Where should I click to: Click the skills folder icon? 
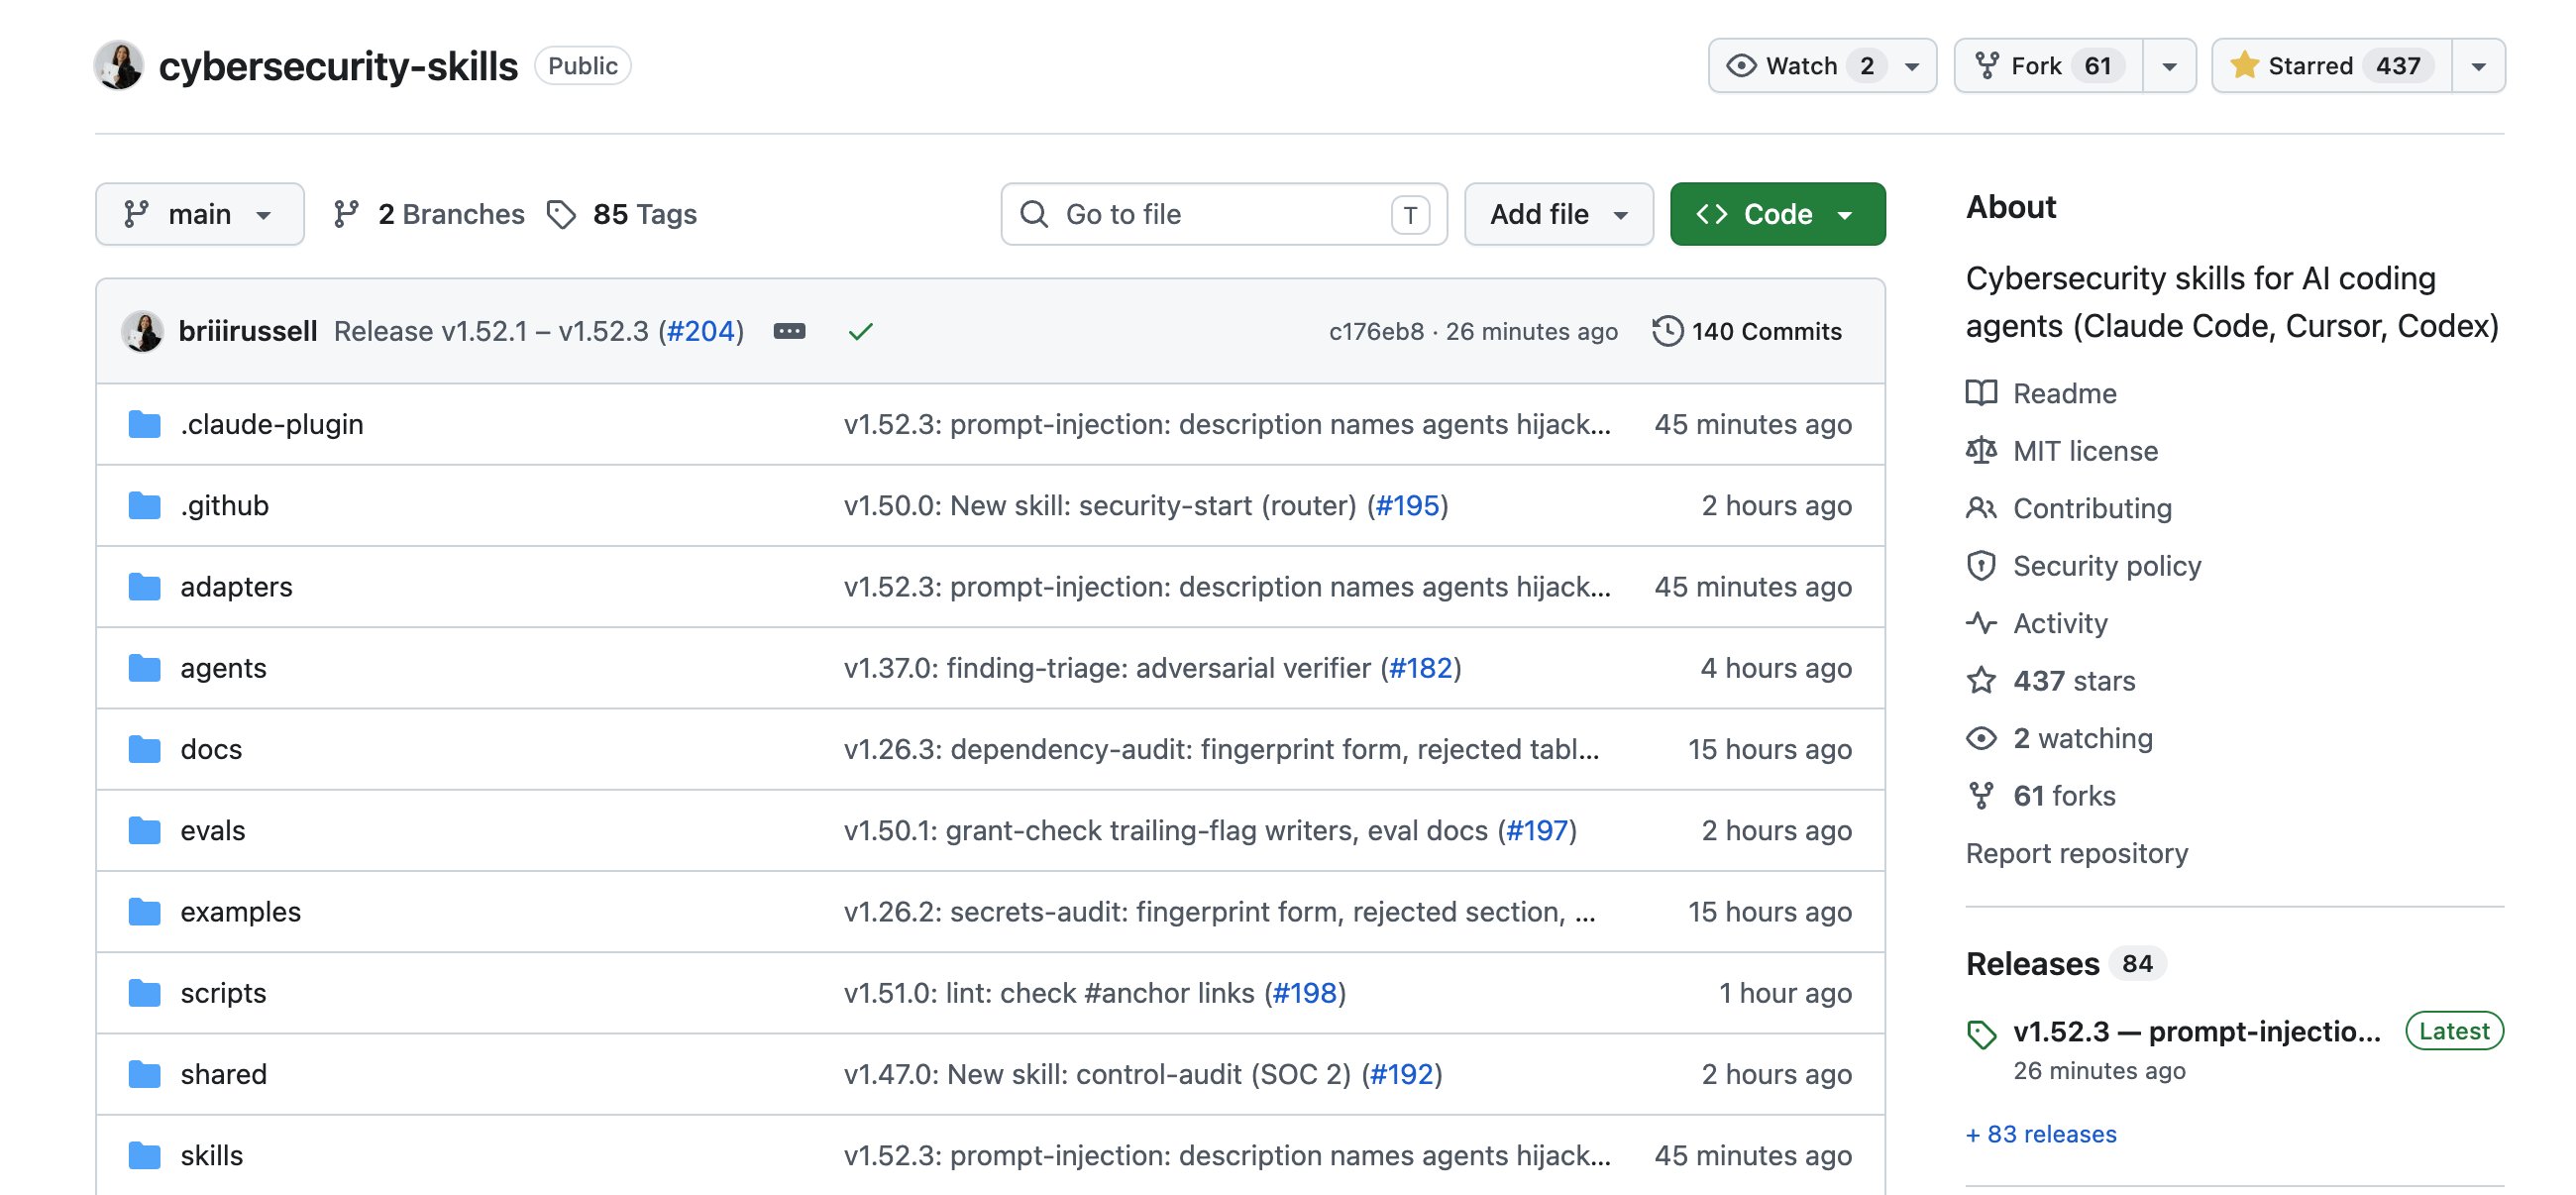[144, 1155]
